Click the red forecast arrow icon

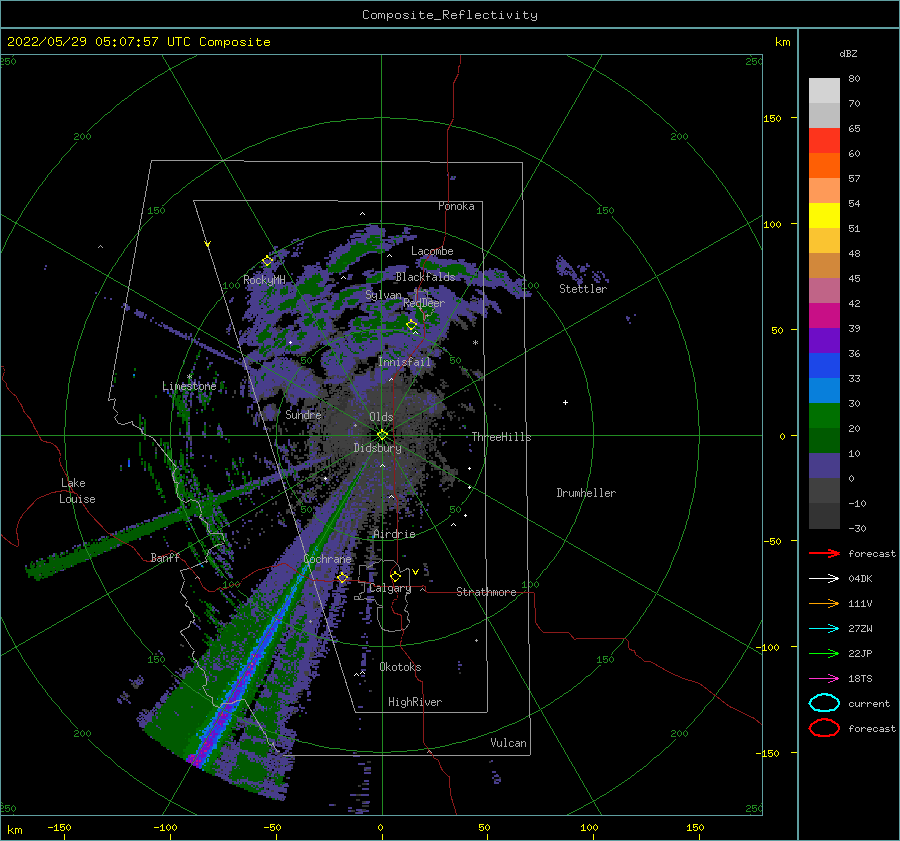pyautogui.click(x=824, y=553)
